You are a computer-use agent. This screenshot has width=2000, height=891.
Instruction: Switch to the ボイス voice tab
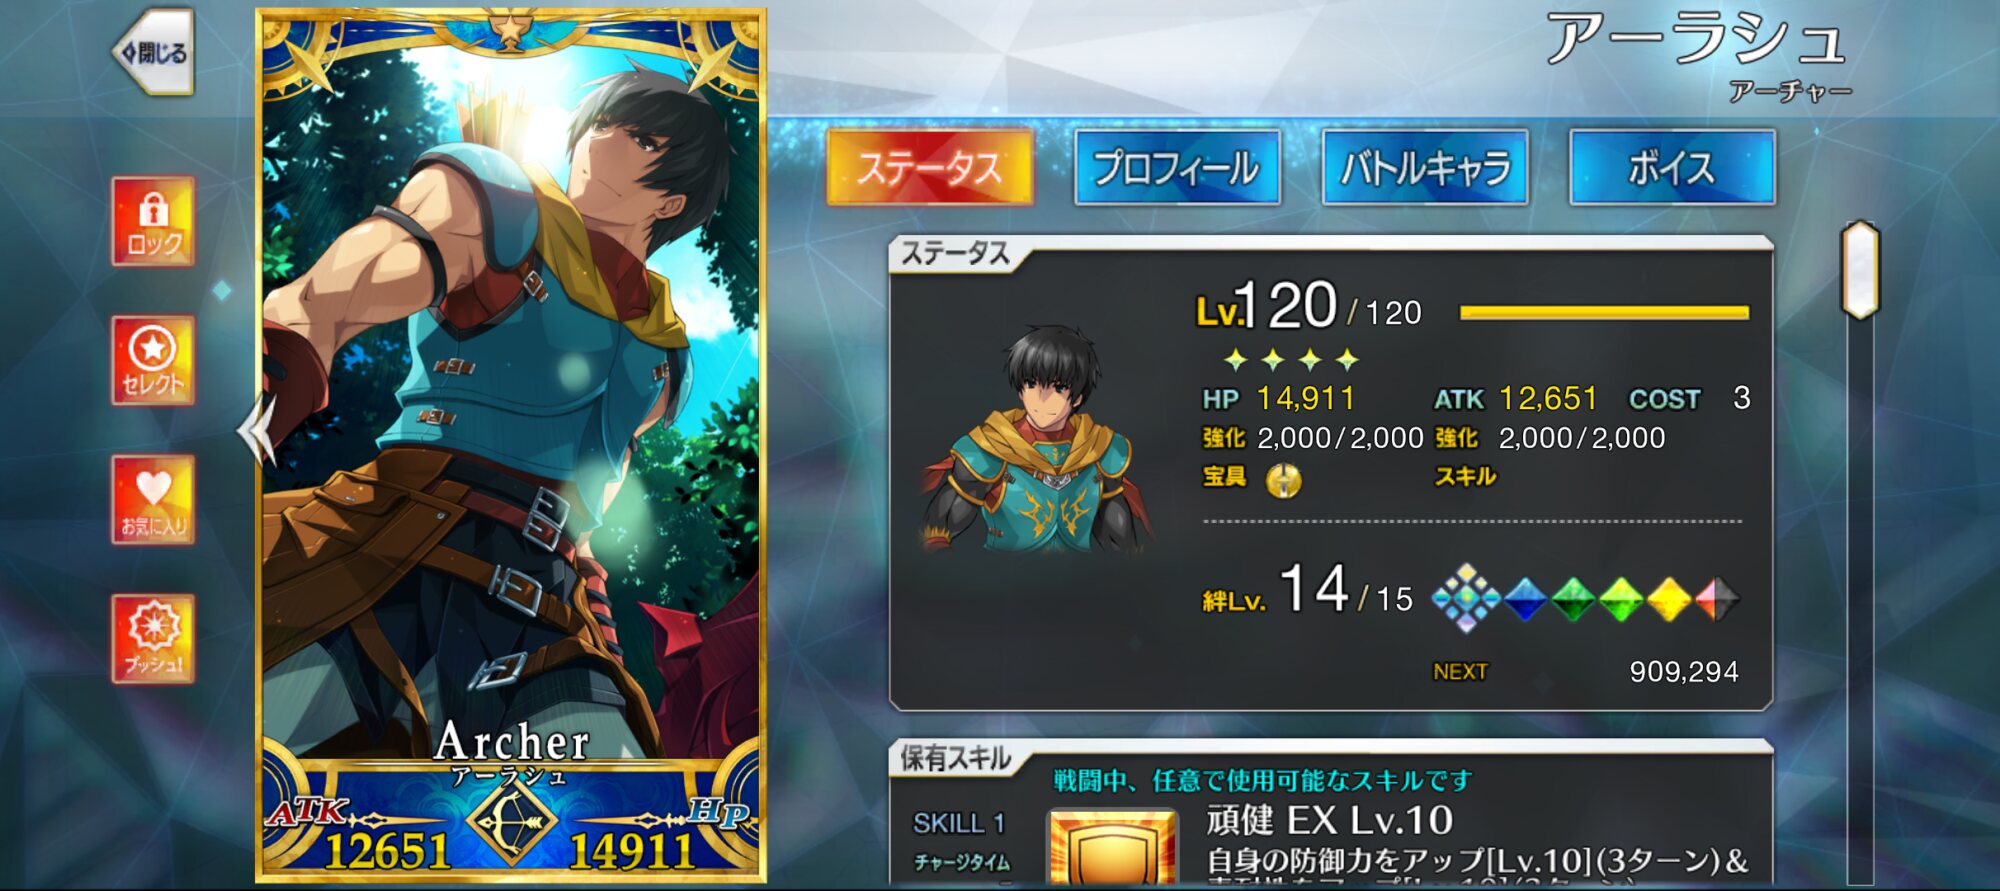pos(1672,167)
